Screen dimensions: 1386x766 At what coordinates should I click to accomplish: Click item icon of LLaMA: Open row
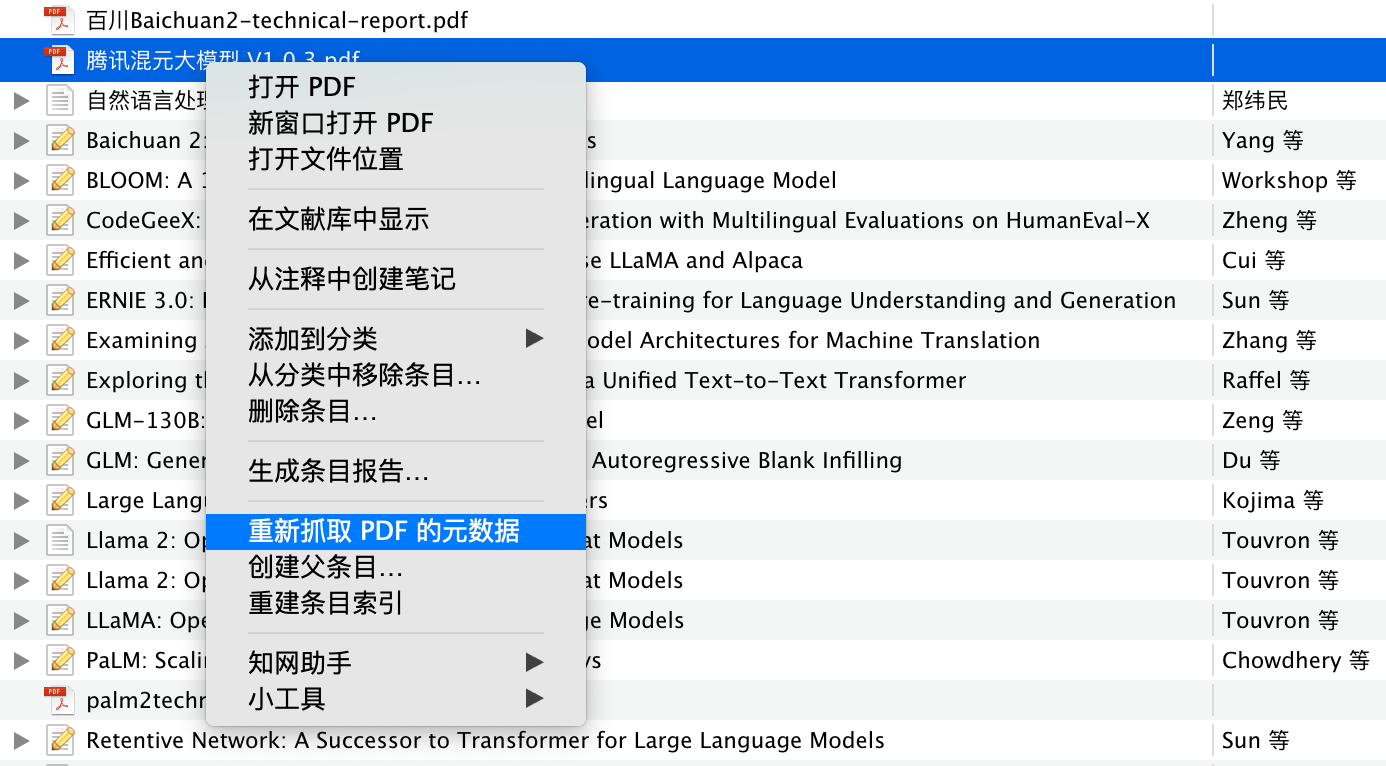(61, 620)
